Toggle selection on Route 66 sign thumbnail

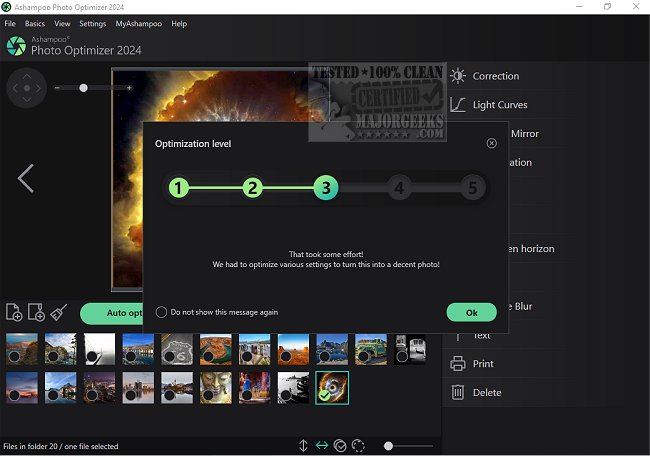pyautogui.click(x=170, y=357)
